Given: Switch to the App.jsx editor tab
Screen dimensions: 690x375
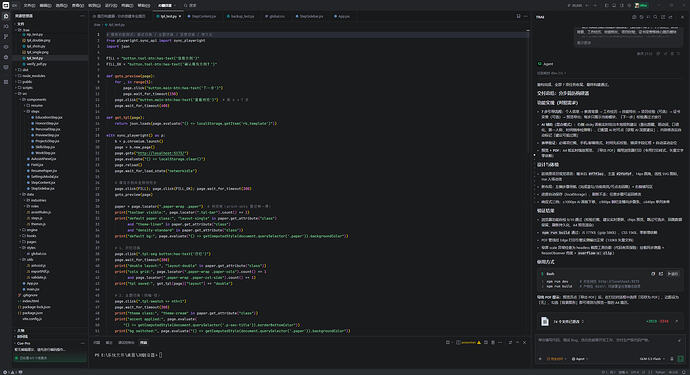Looking at the screenshot, I should [x=342, y=16].
